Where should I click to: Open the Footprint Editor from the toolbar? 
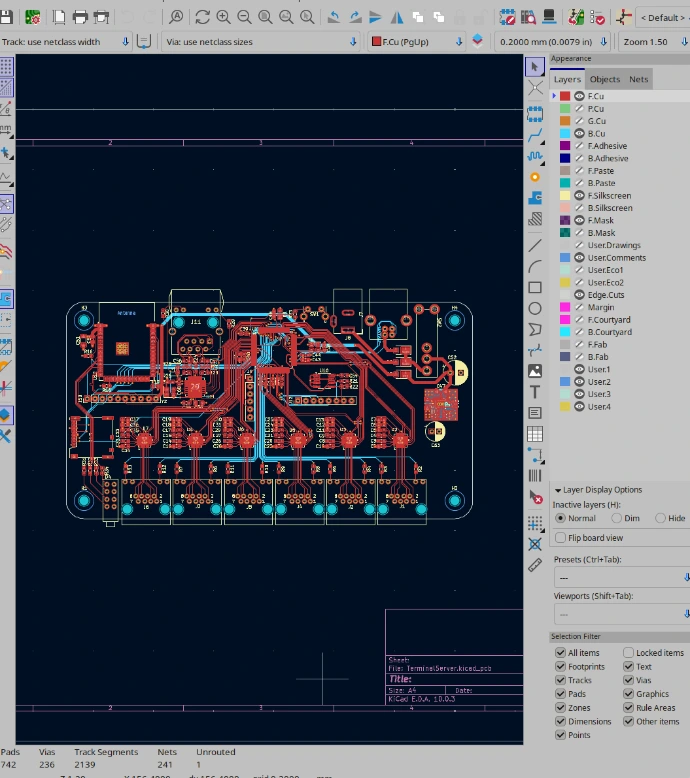coord(507,17)
